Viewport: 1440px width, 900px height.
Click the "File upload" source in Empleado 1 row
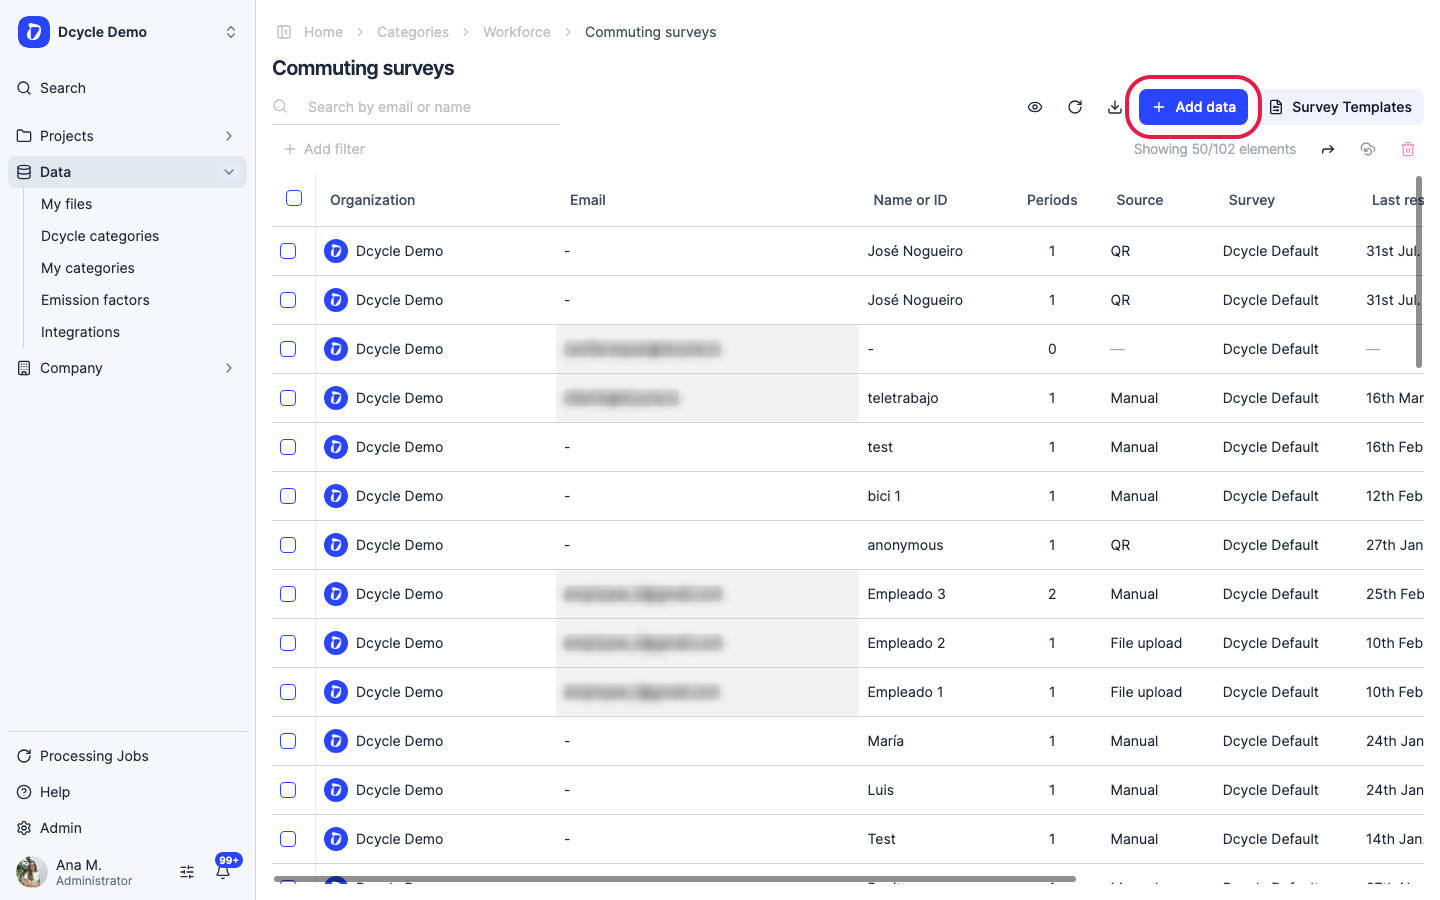(x=1146, y=692)
